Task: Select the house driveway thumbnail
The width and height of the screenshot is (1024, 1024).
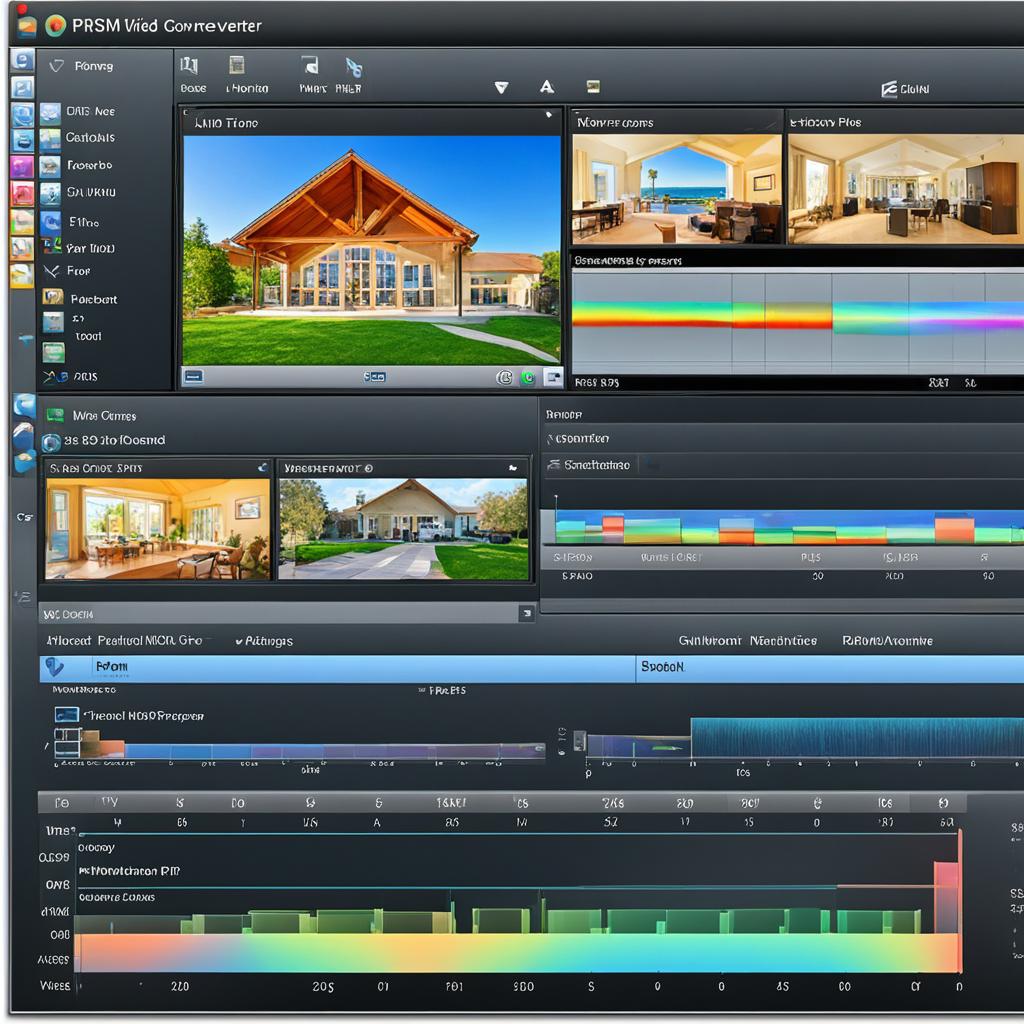Action: [x=404, y=529]
